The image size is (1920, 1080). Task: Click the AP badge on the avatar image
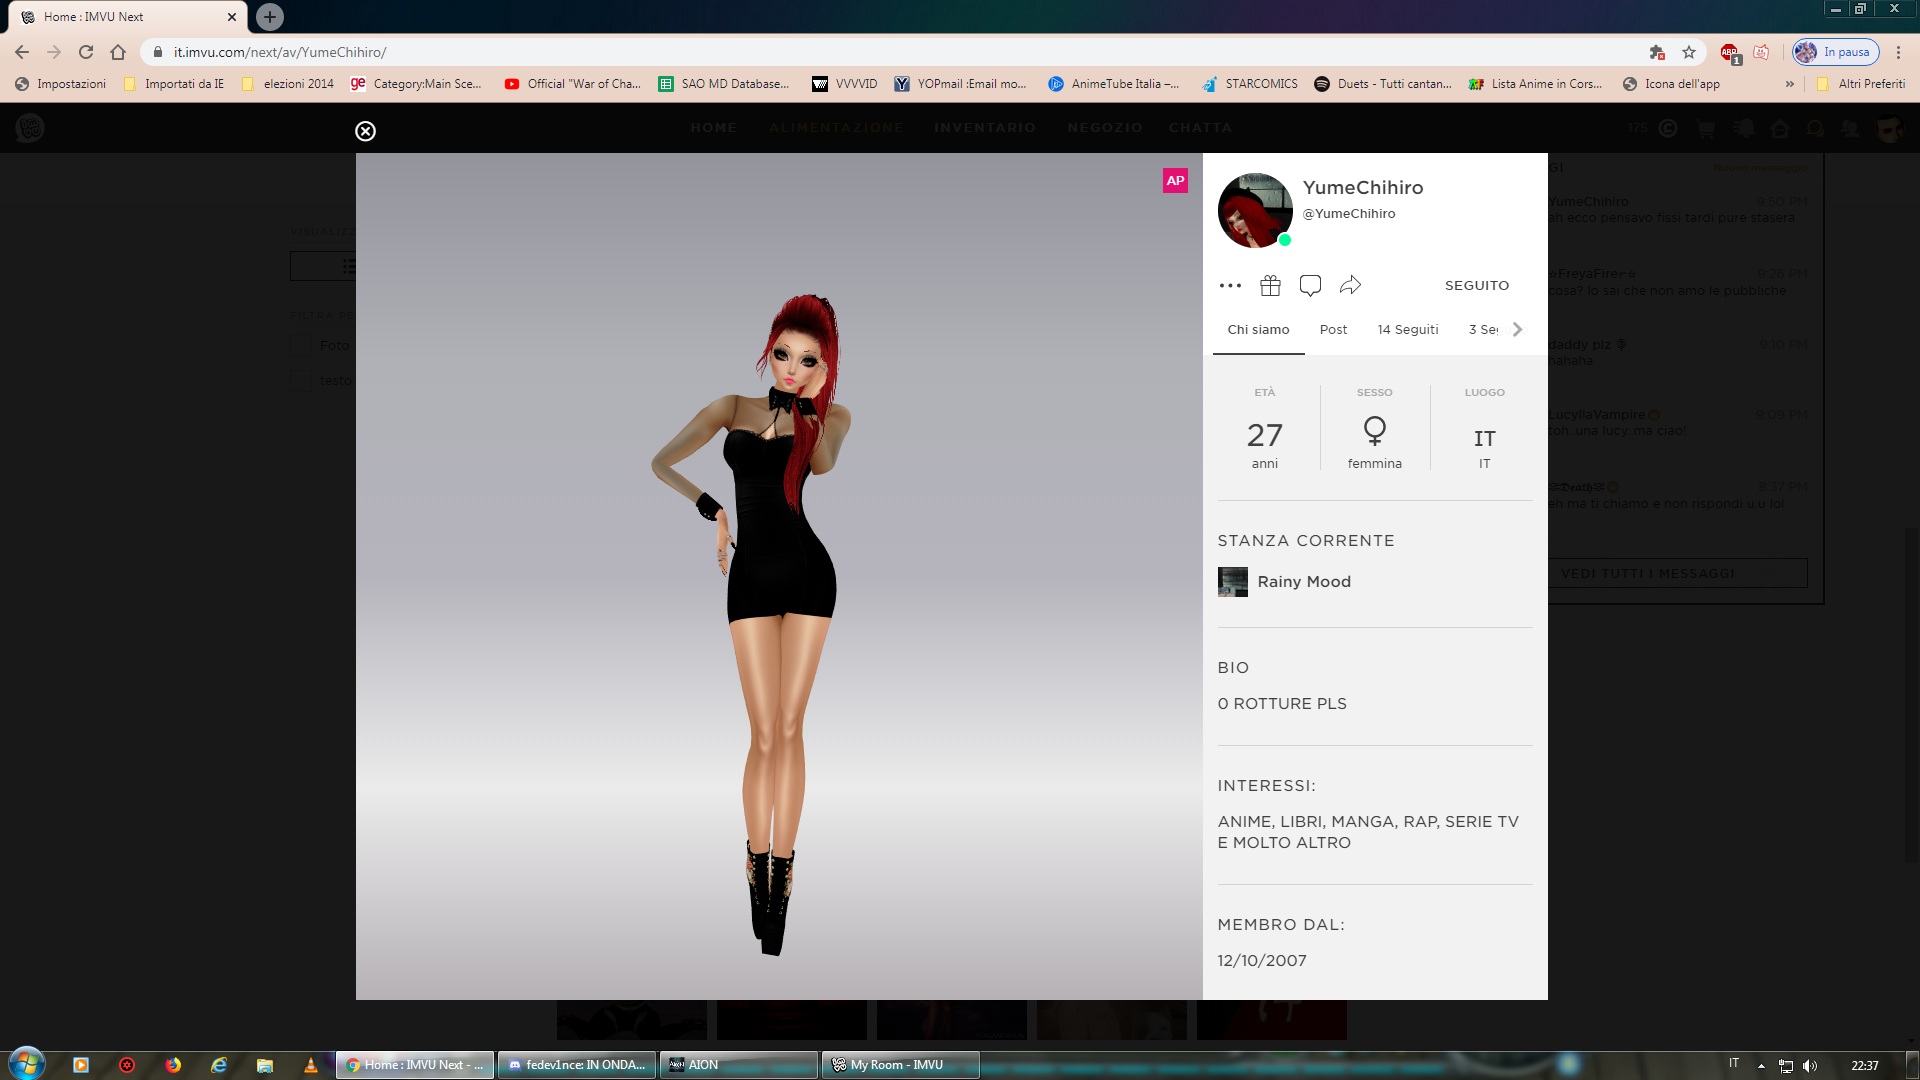pyautogui.click(x=1175, y=181)
